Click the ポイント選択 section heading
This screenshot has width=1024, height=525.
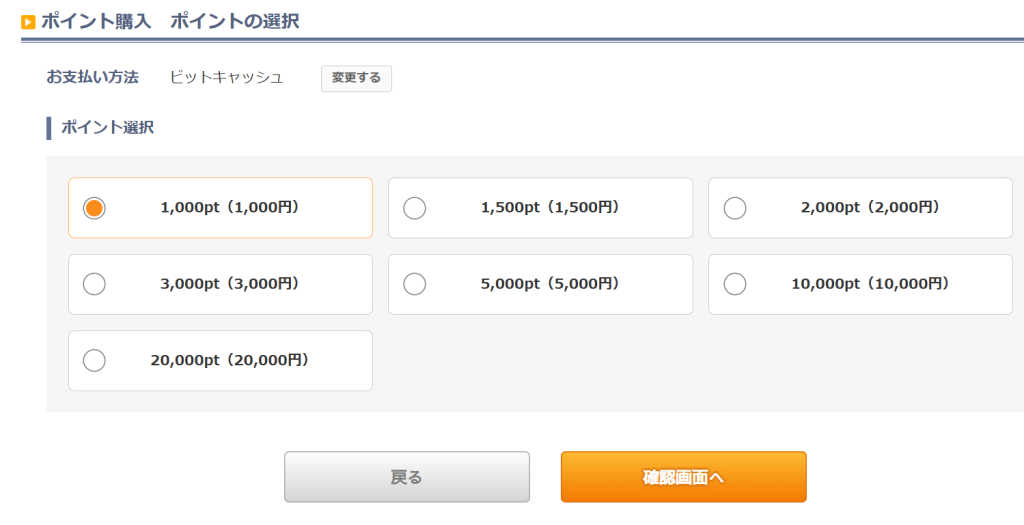(107, 128)
